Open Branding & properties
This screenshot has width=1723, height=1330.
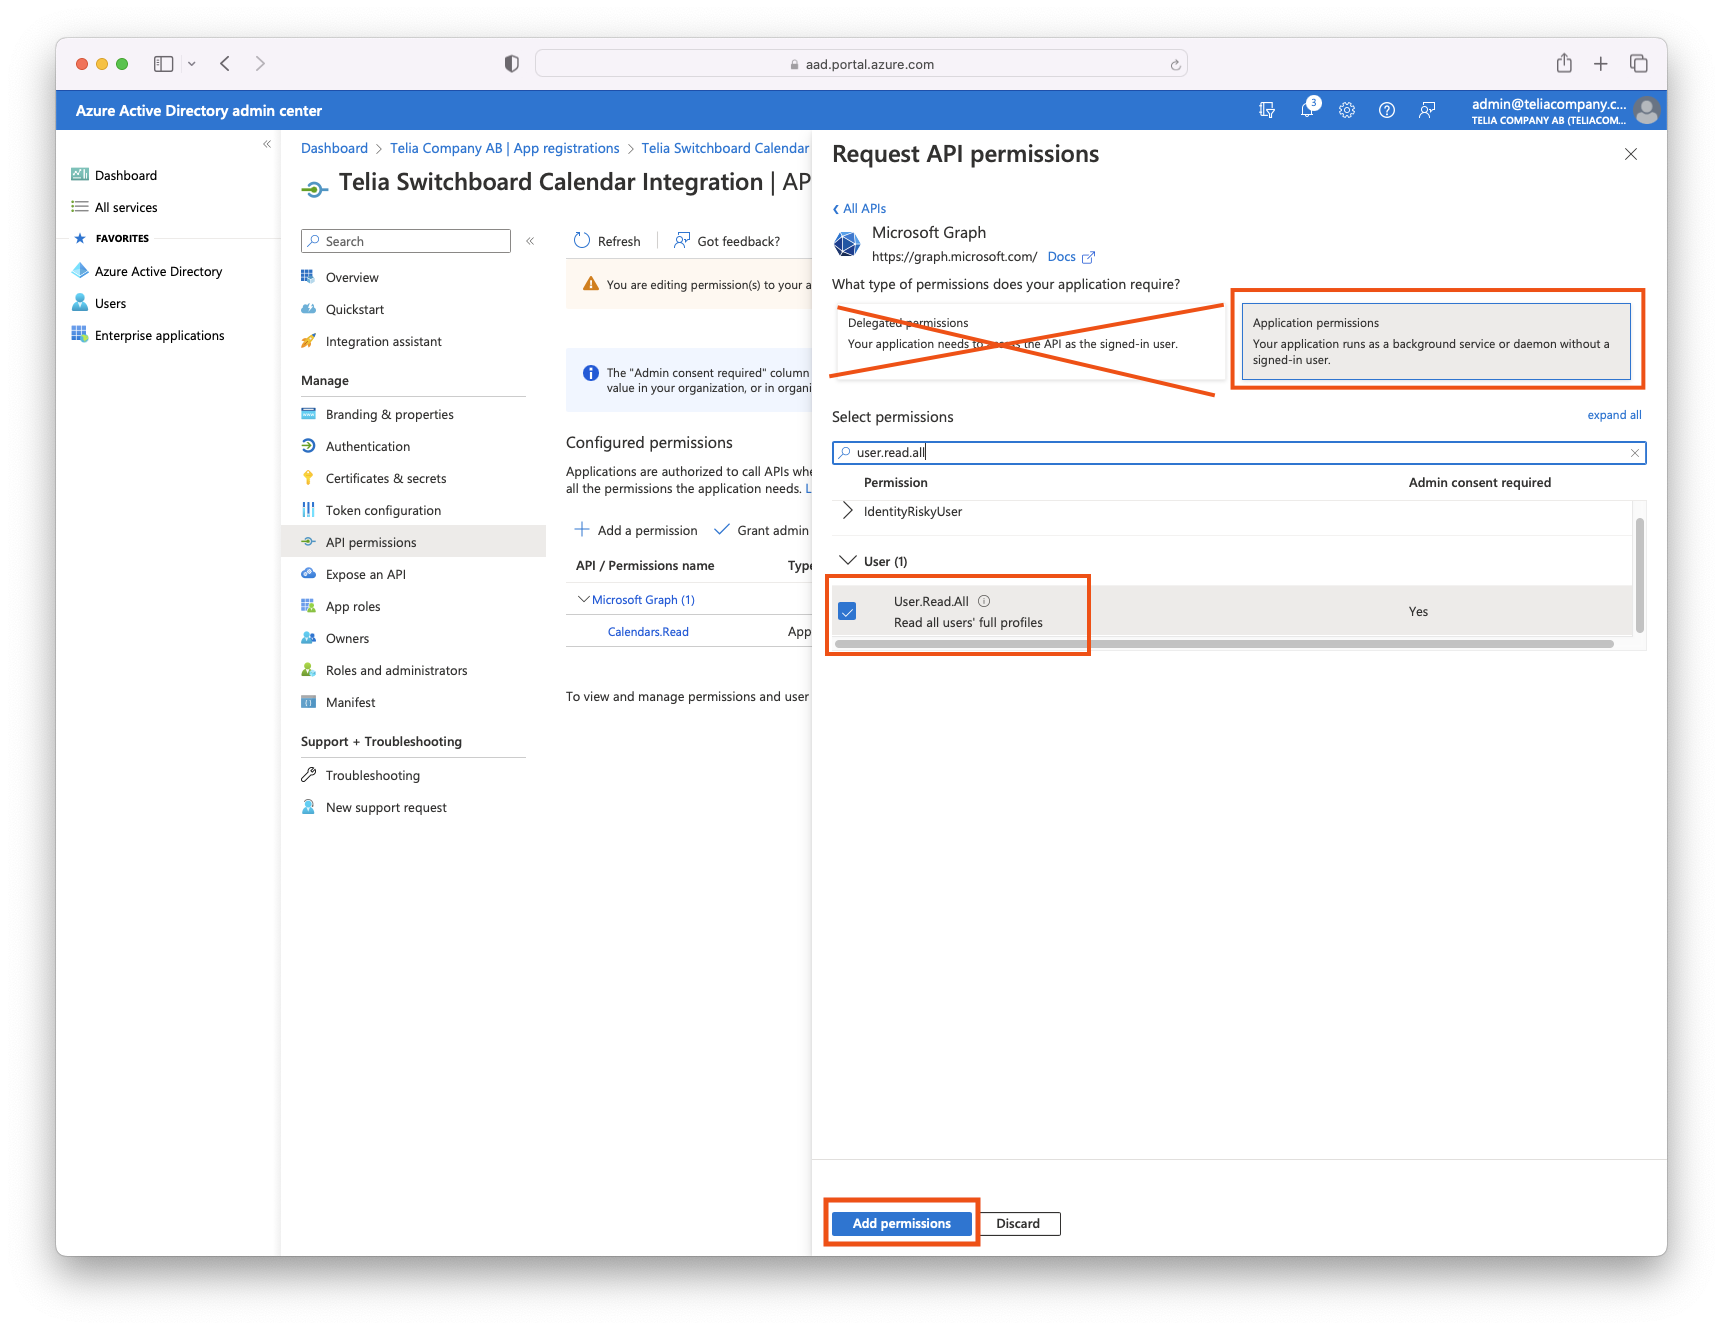389,414
